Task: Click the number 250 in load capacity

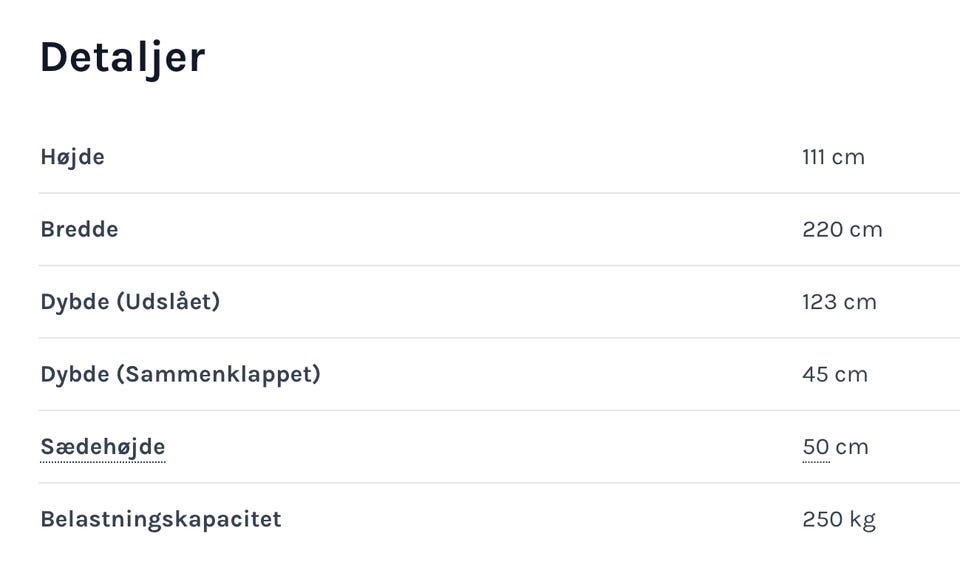Action: coord(821,519)
